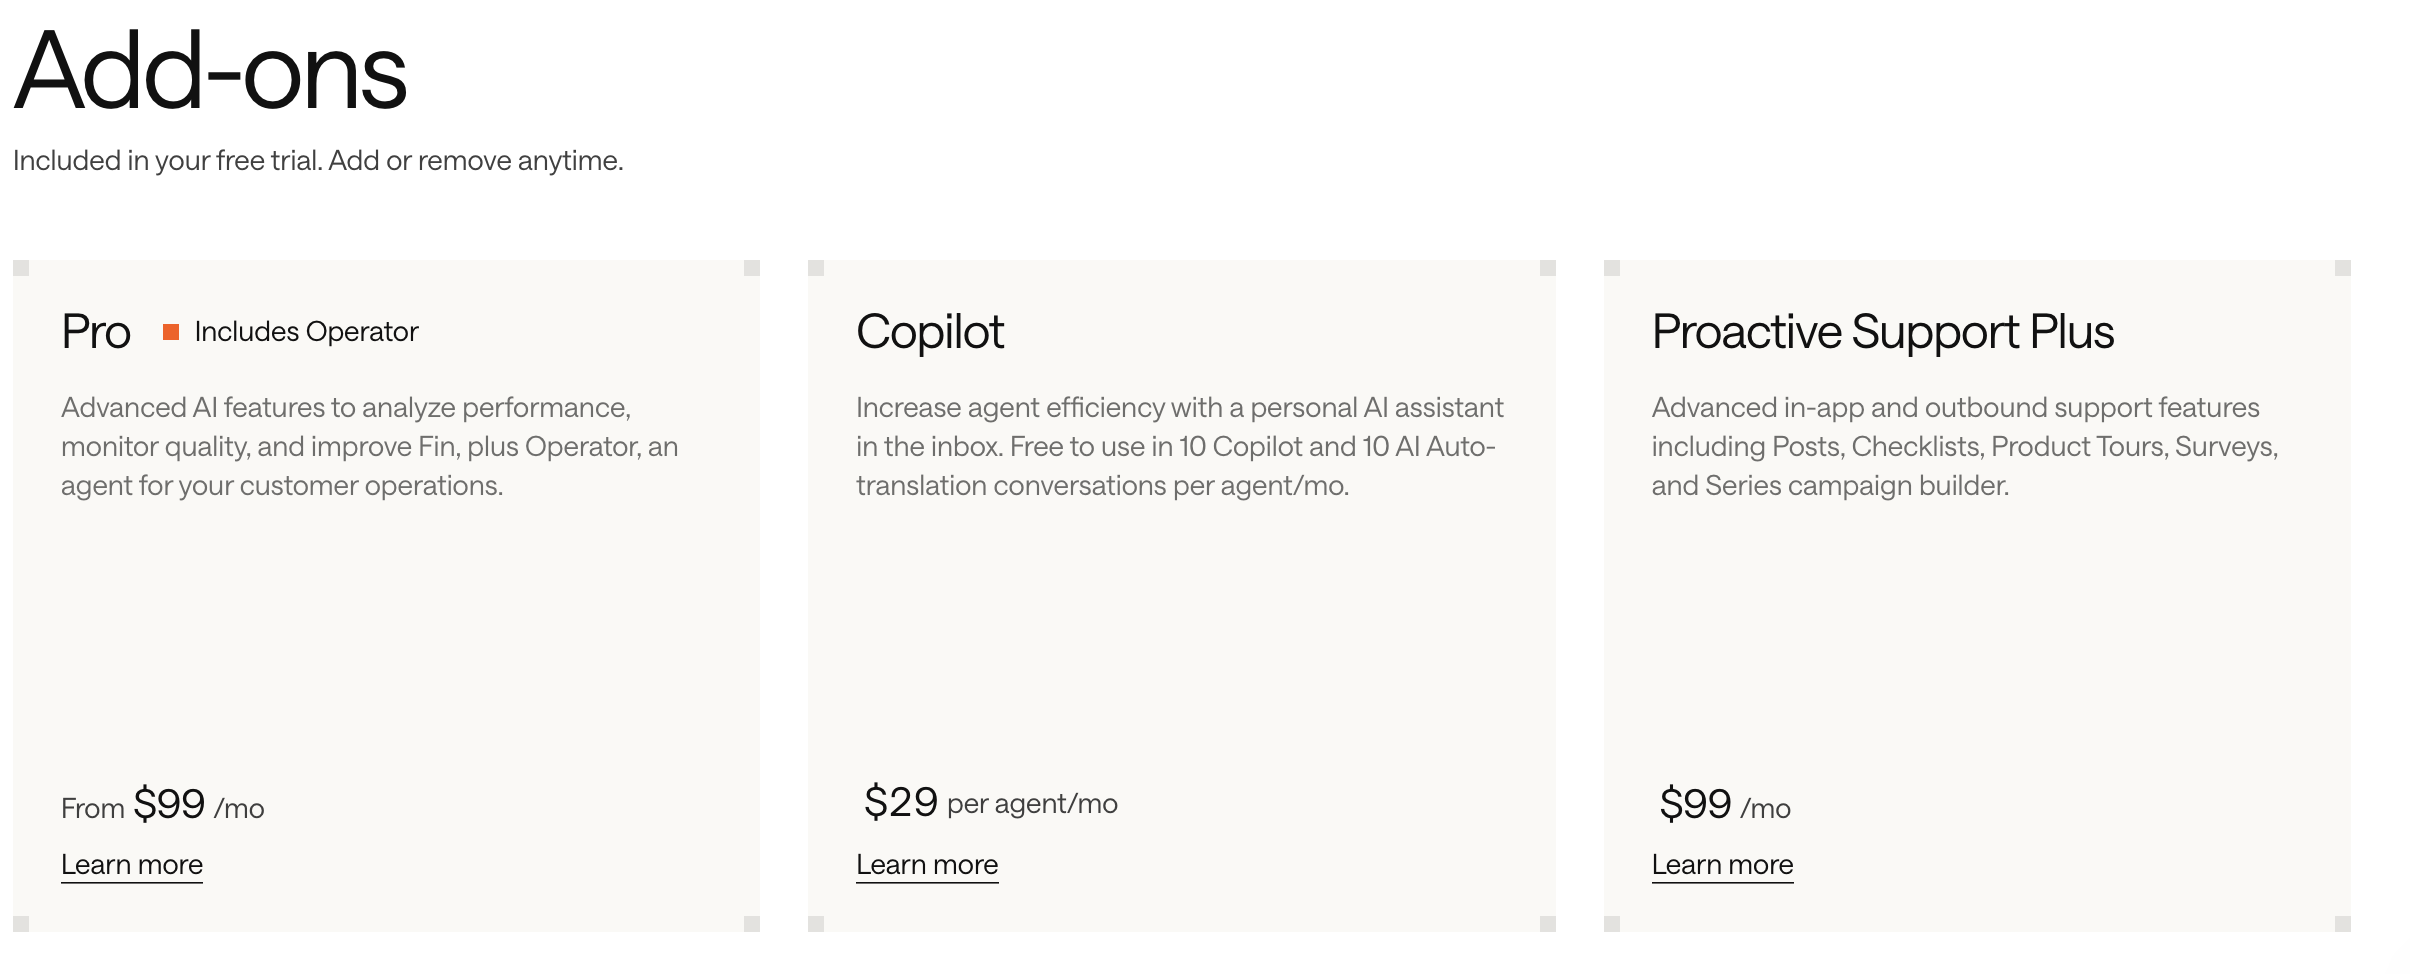
Task: Click the Pro card's bottom-left corner marker
Action: [x=21, y=924]
